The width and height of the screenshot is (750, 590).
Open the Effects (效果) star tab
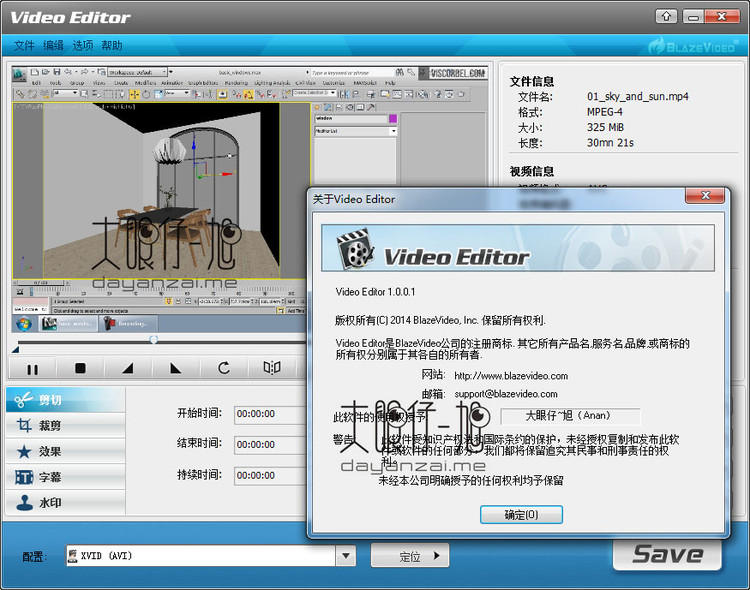[x=66, y=451]
